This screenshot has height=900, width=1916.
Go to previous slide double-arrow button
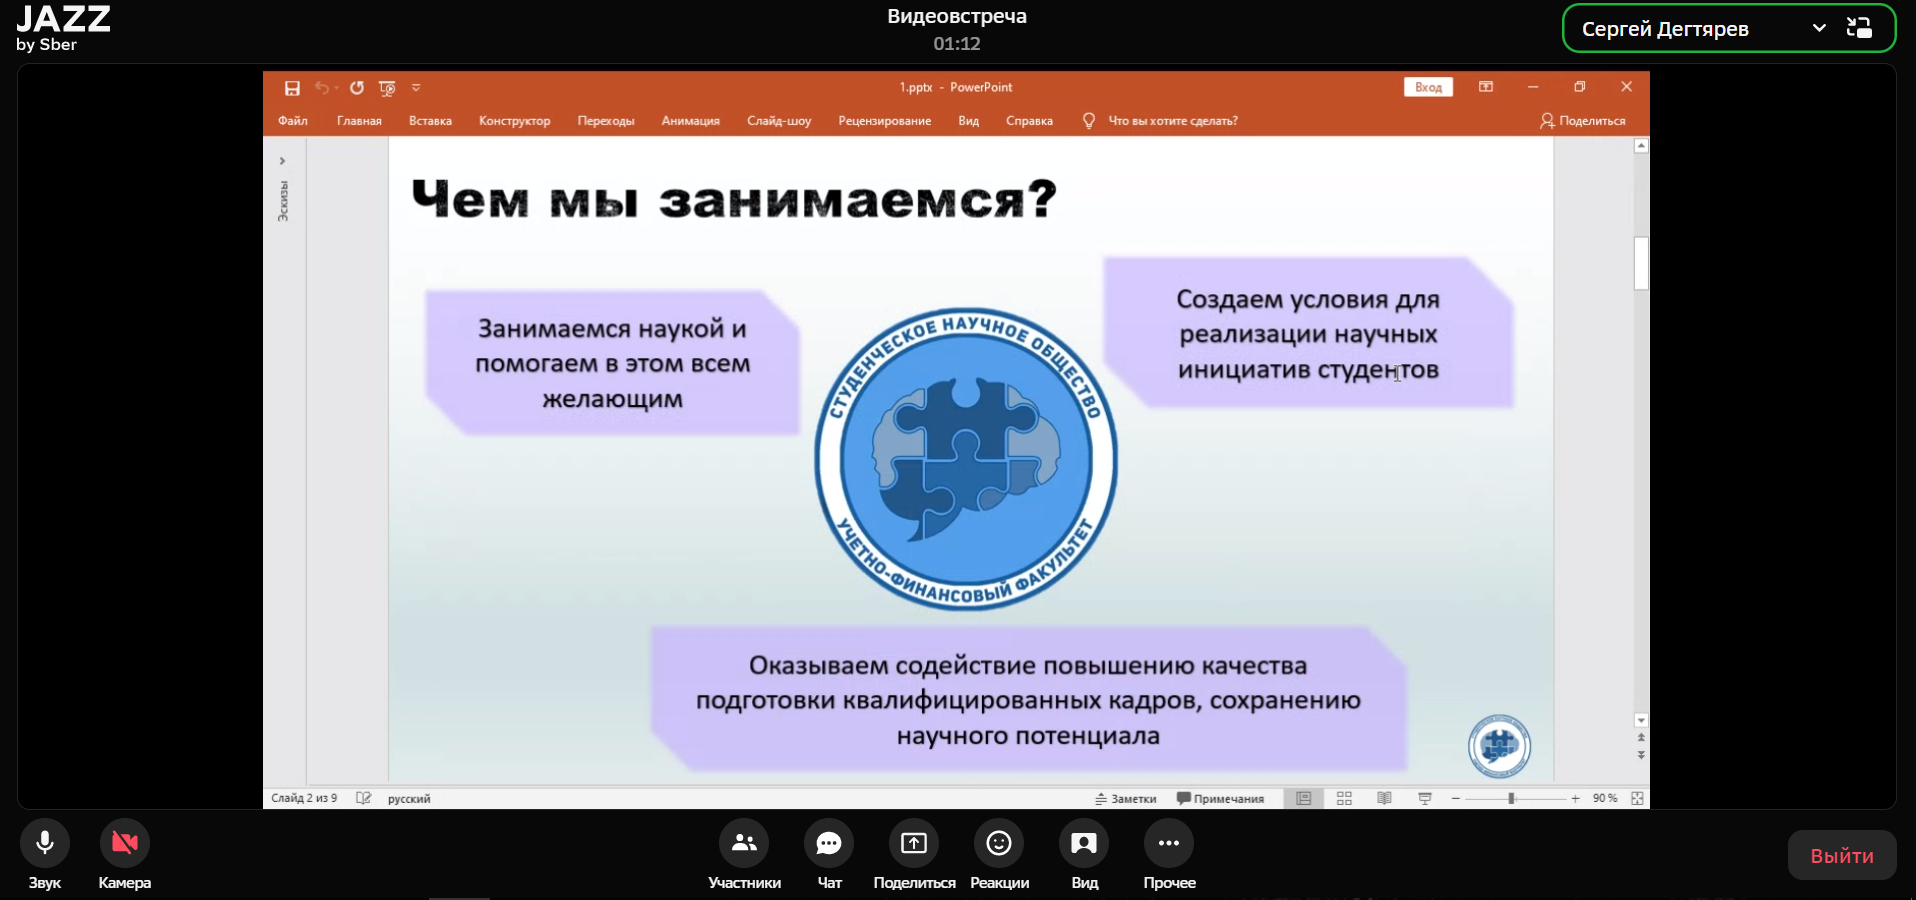pyautogui.click(x=1641, y=738)
